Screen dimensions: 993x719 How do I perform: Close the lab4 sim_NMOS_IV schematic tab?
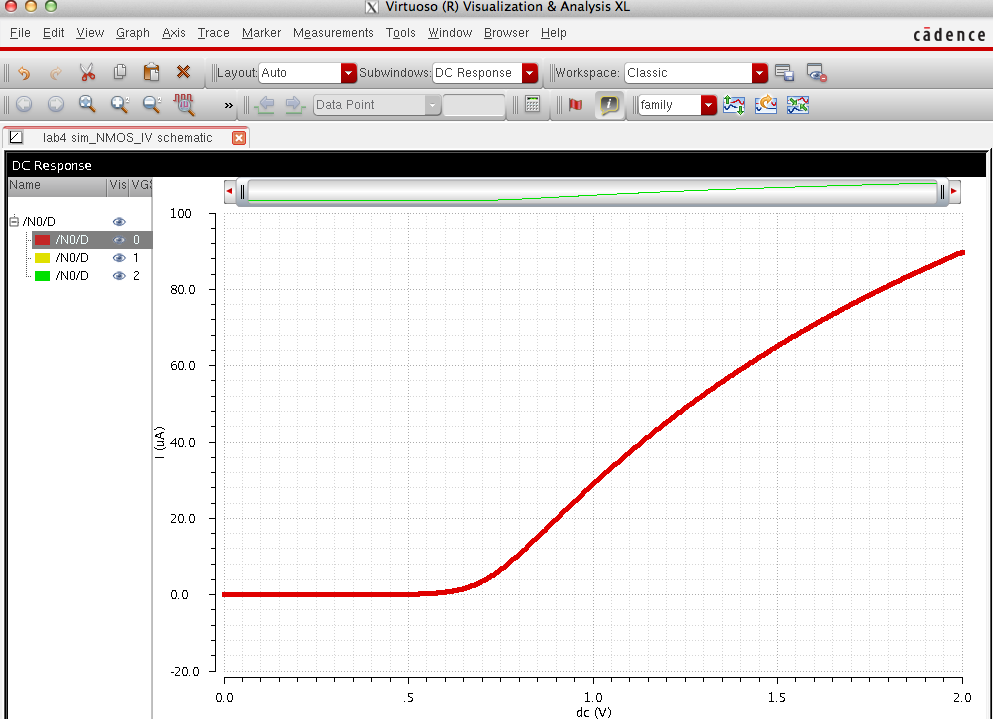238,137
